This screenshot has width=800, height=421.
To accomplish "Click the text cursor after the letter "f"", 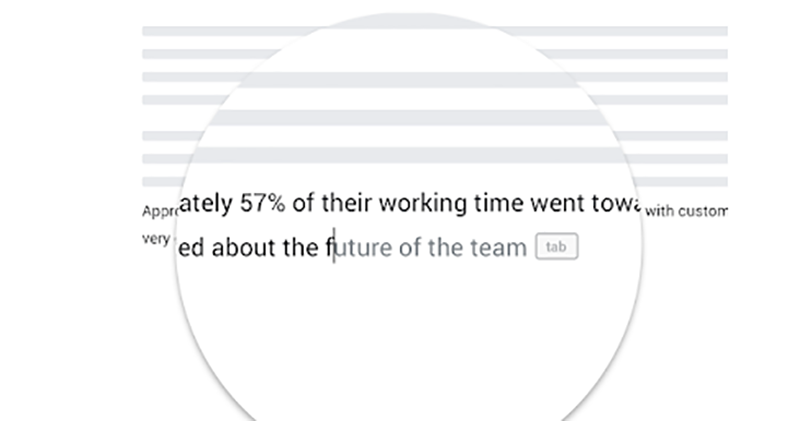I will click(x=334, y=246).
